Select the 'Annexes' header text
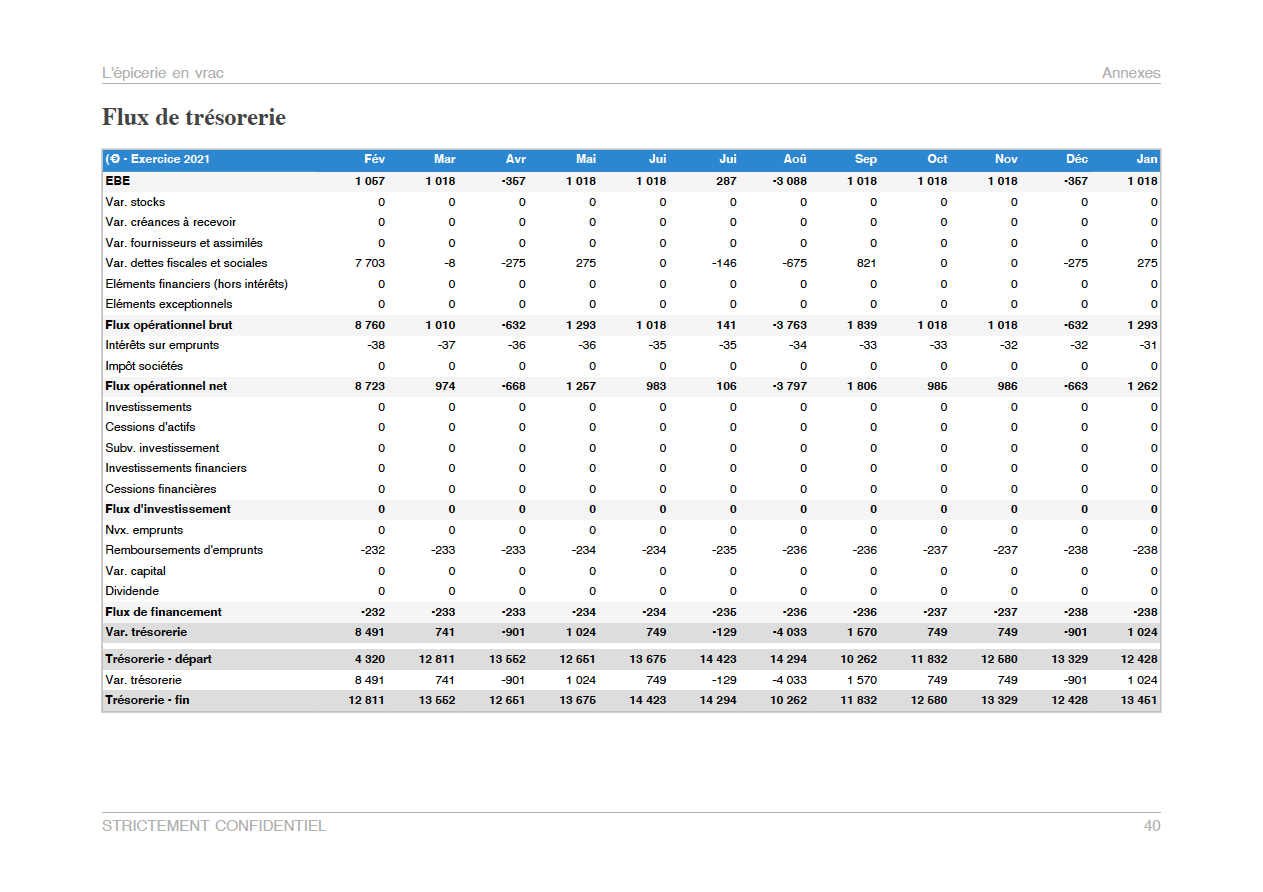The image size is (1263, 892). tap(1131, 73)
